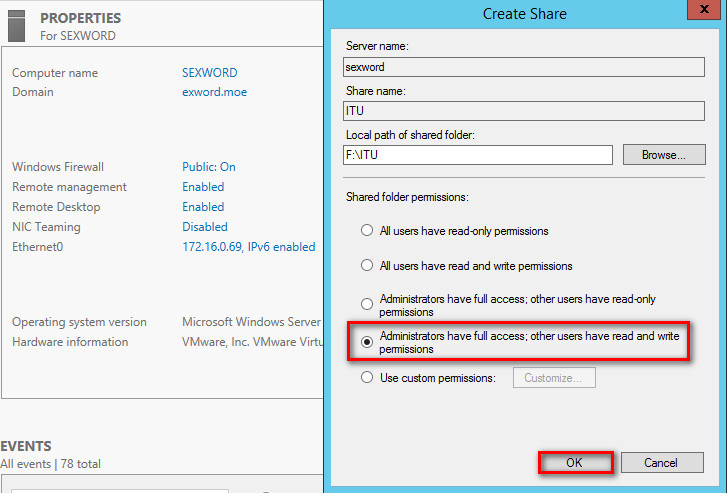
Task: Click into the Share name field
Action: [x=523, y=111]
